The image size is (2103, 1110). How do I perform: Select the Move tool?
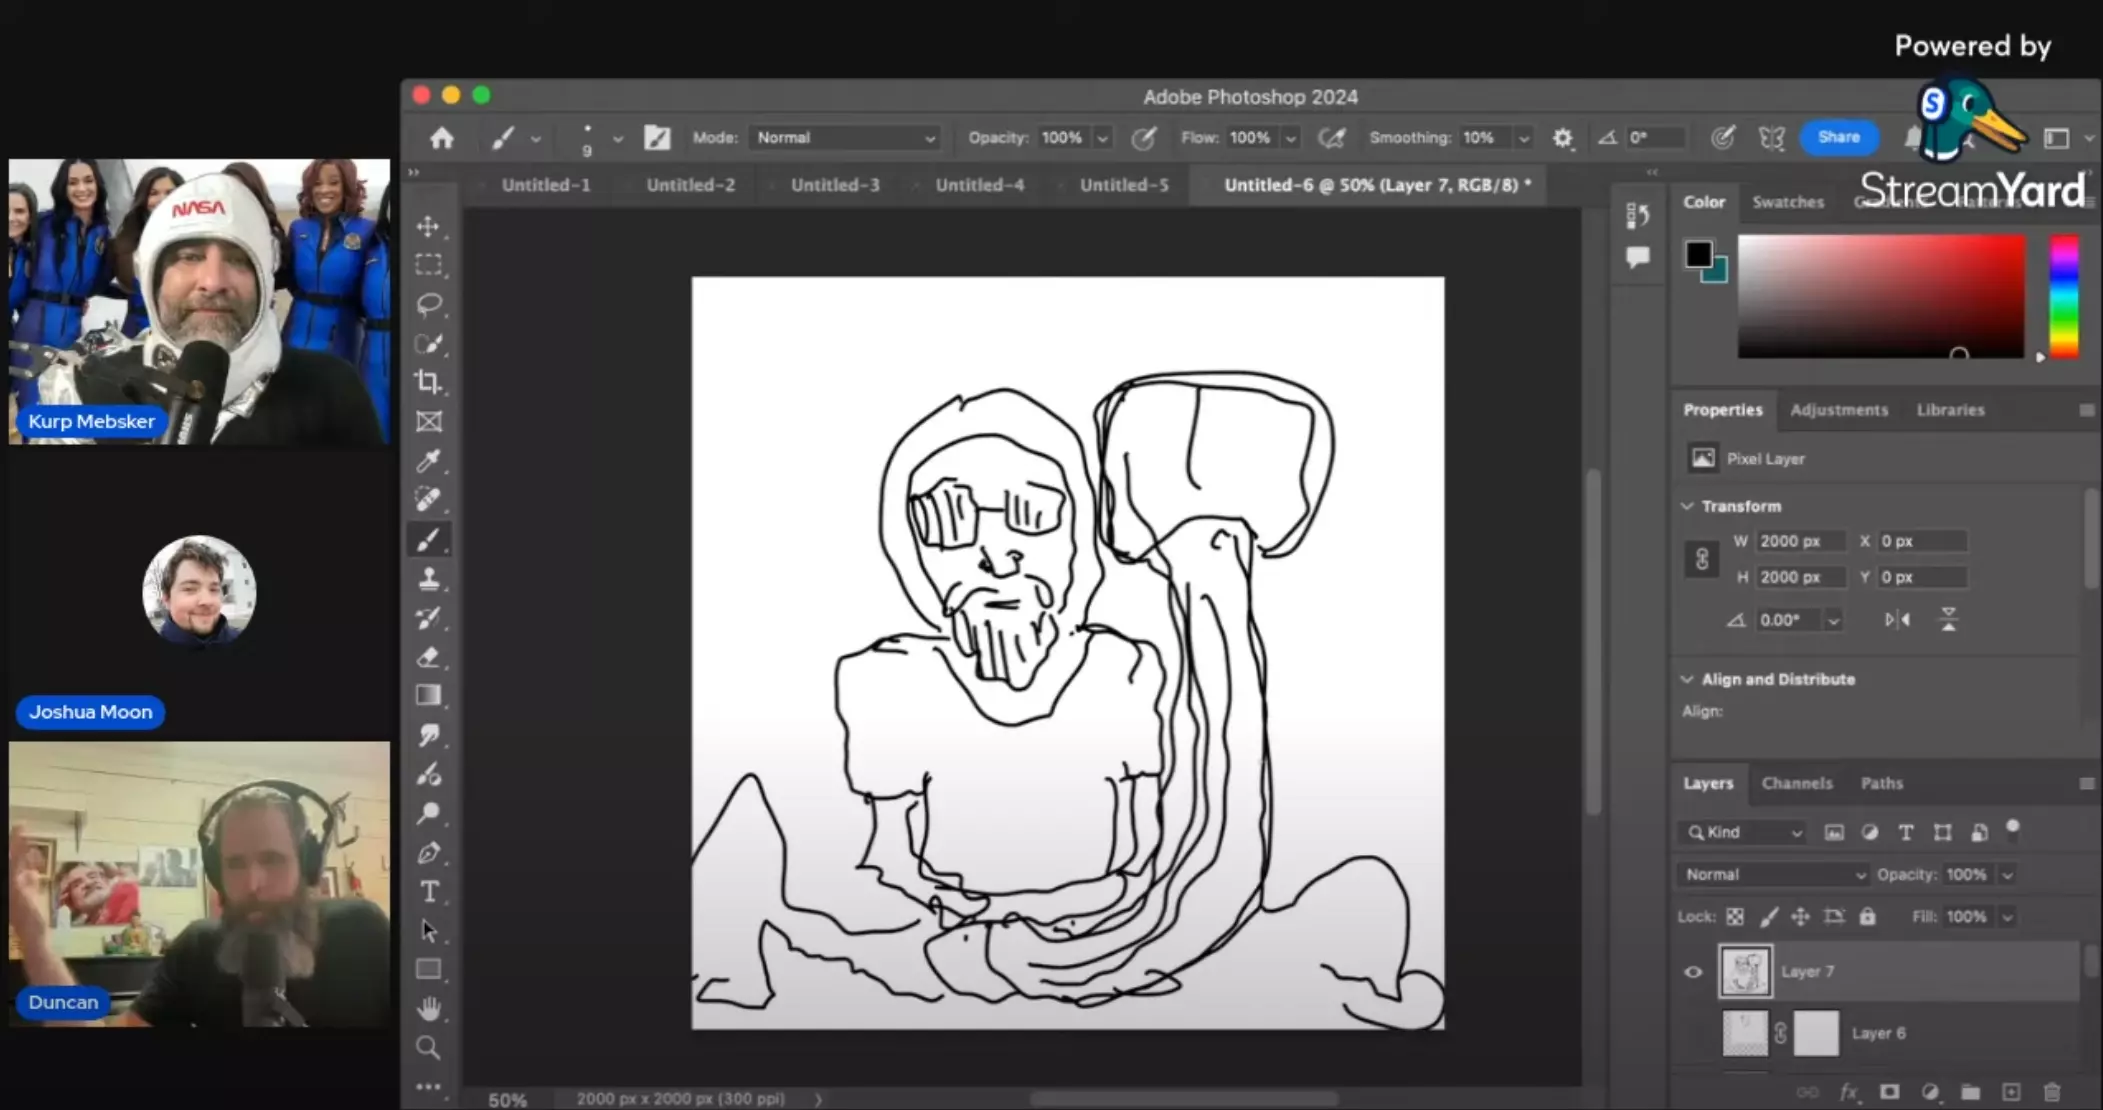(428, 227)
